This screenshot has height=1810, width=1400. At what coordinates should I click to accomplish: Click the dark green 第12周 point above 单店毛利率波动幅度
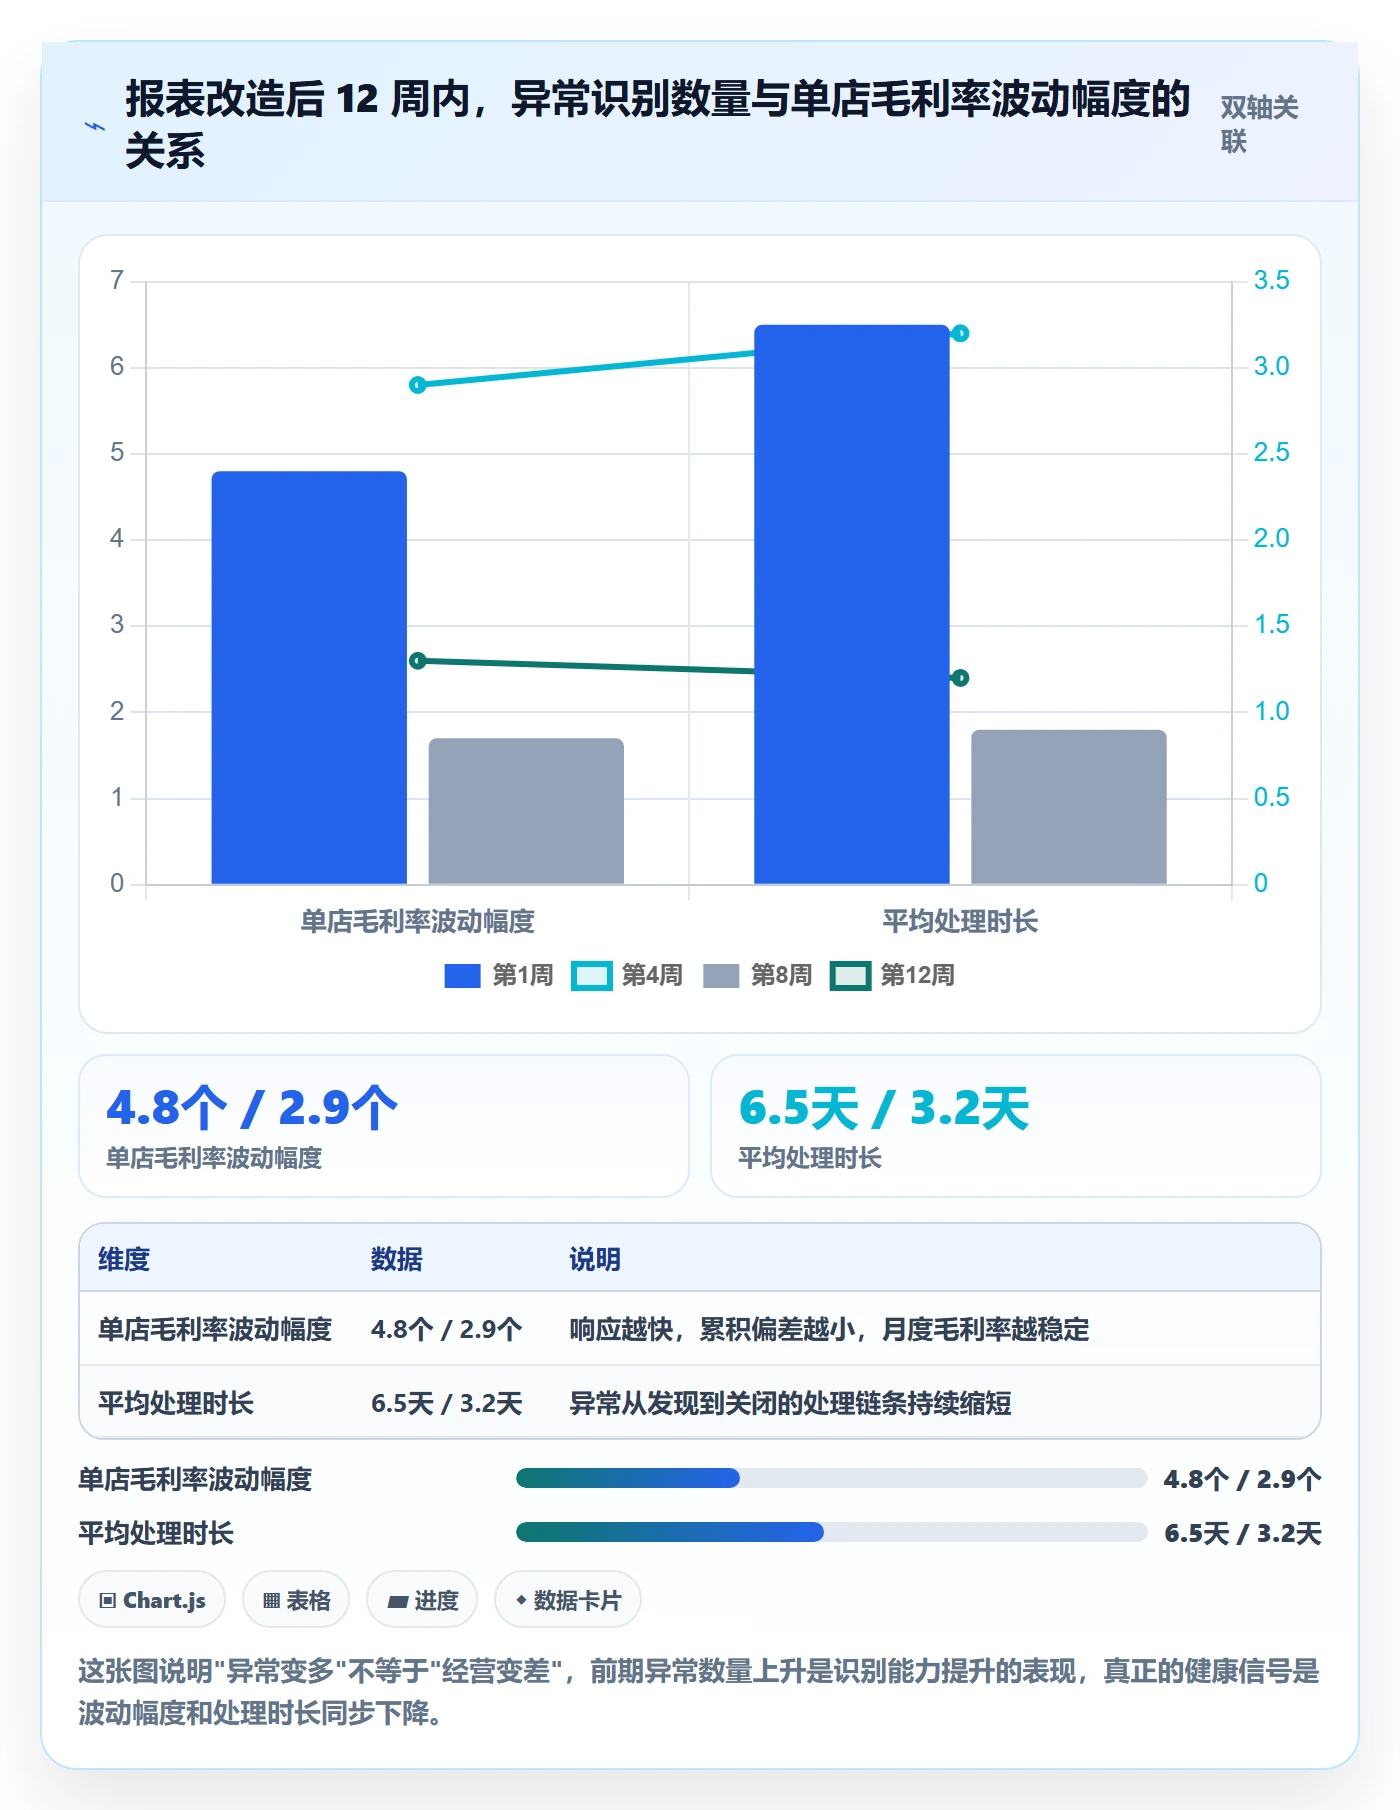click(x=418, y=661)
